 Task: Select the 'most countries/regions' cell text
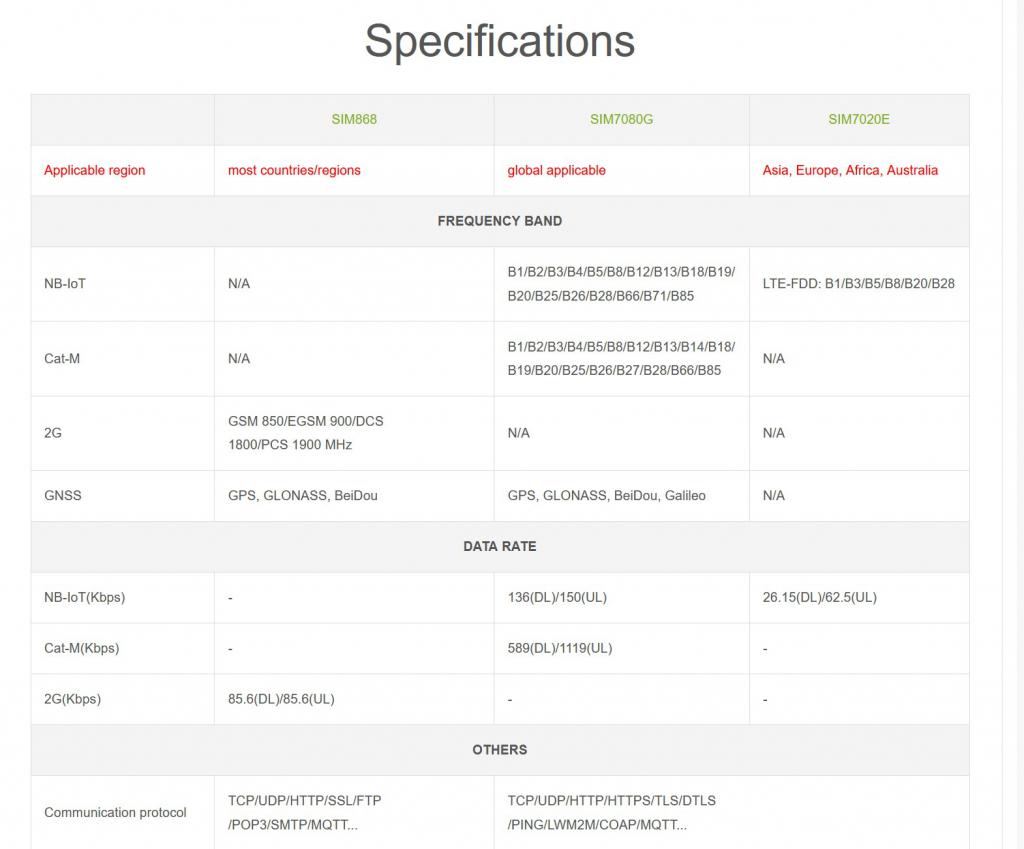pyautogui.click(x=294, y=170)
